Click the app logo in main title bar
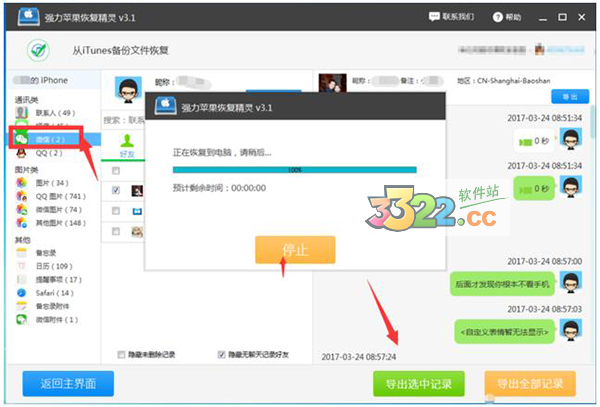The height and width of the screenshot is (407, 600). (29, 17)
